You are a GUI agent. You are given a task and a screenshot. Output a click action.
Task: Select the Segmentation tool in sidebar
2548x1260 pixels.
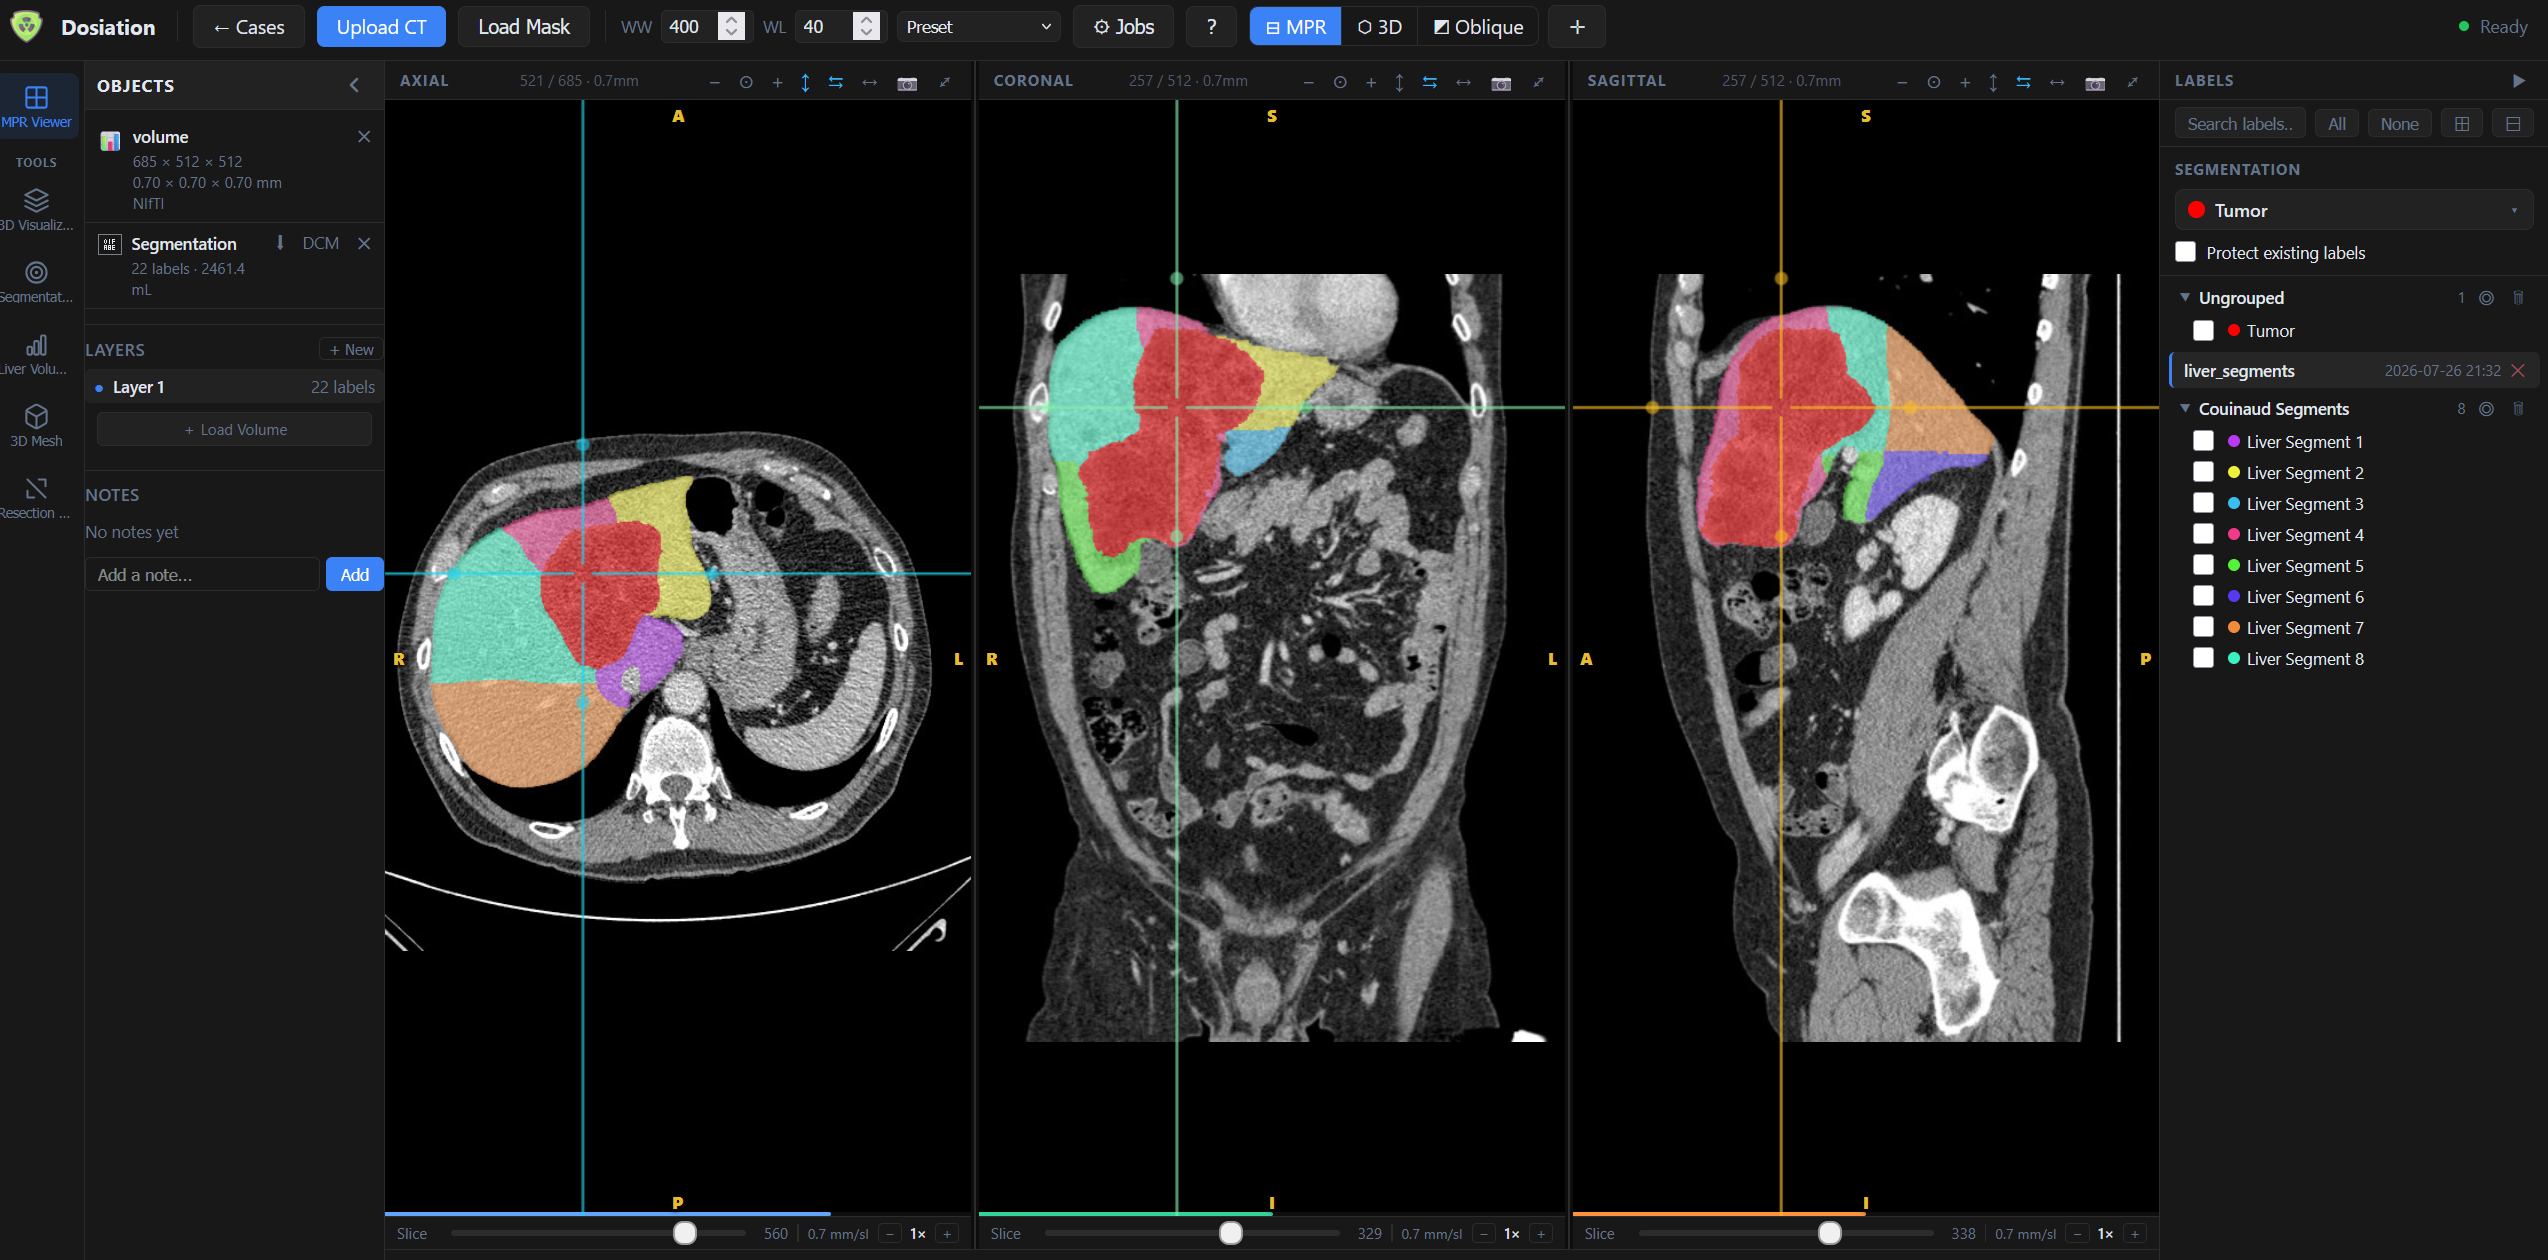pyautogui.click(x=37, y=282)
